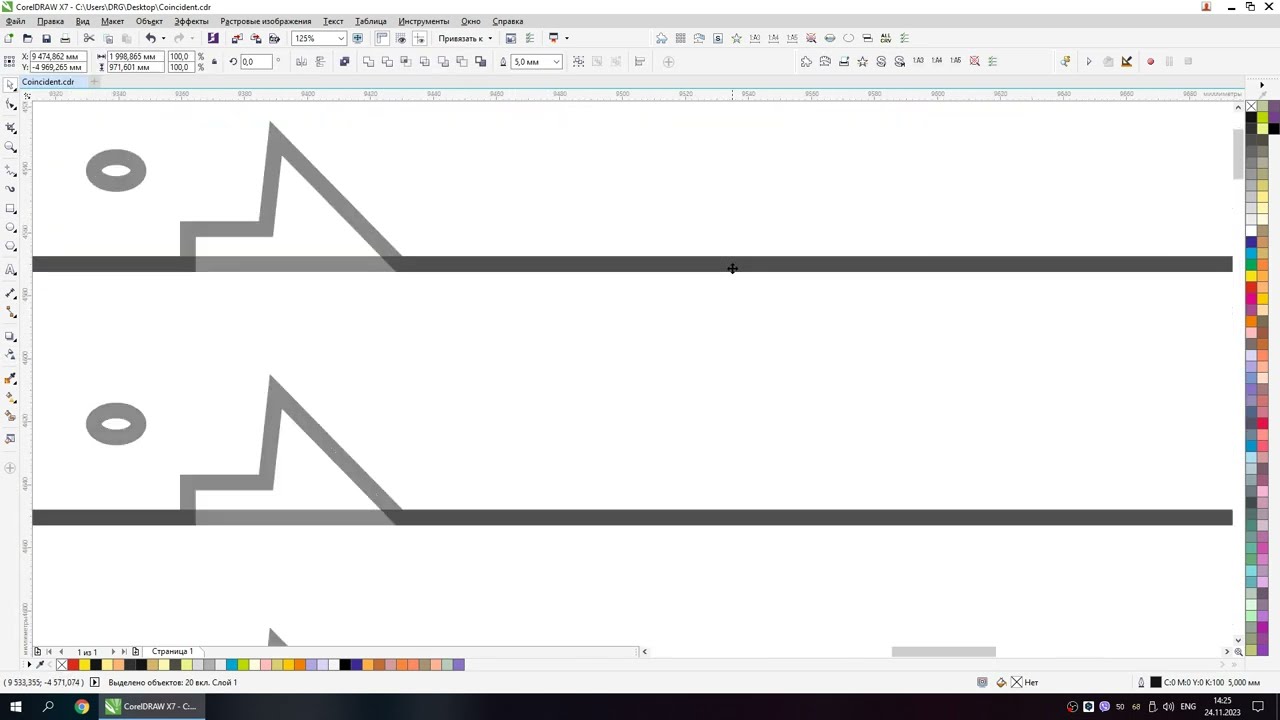Screen dimensions: 1280x720
Task: Click the red swatch in bottom palette
Action: click(73, 665)
